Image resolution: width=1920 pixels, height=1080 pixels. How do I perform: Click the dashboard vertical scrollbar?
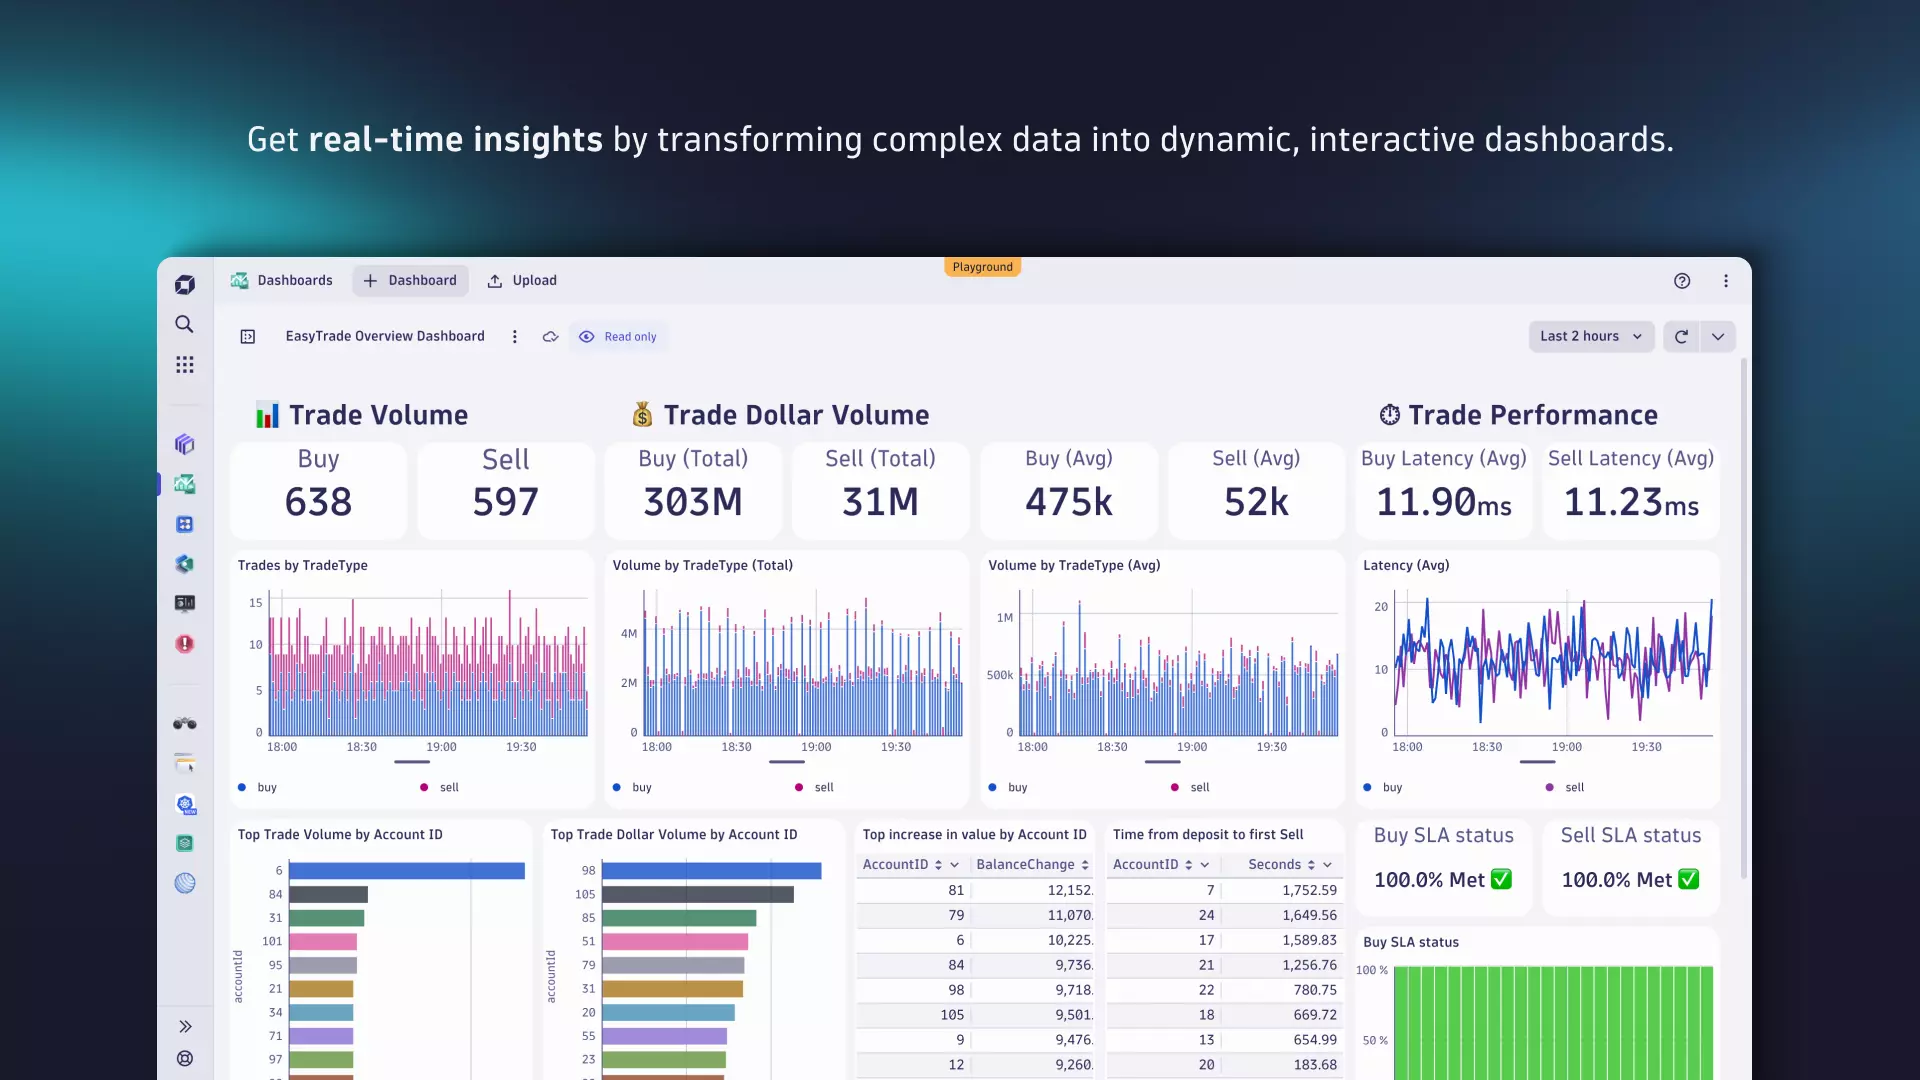tap(1744, 620)
